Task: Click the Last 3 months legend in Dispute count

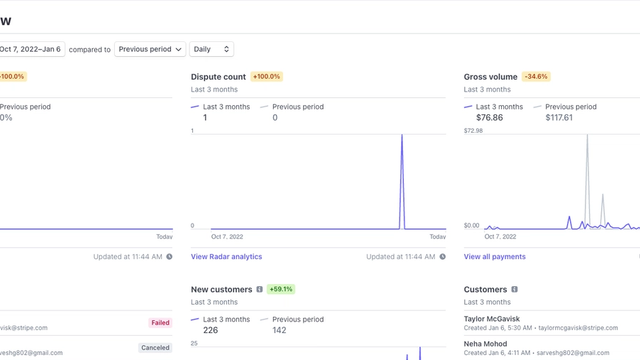Action: (220, 107)
